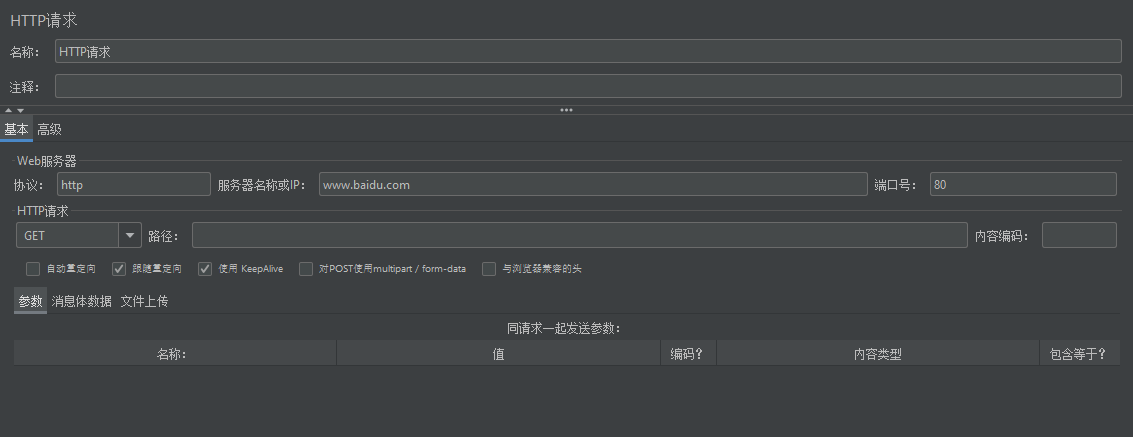1133x437 pixels.
Task: Click the 服务器名称或IP field with www.baidu.com
Action: pos(592,185)
